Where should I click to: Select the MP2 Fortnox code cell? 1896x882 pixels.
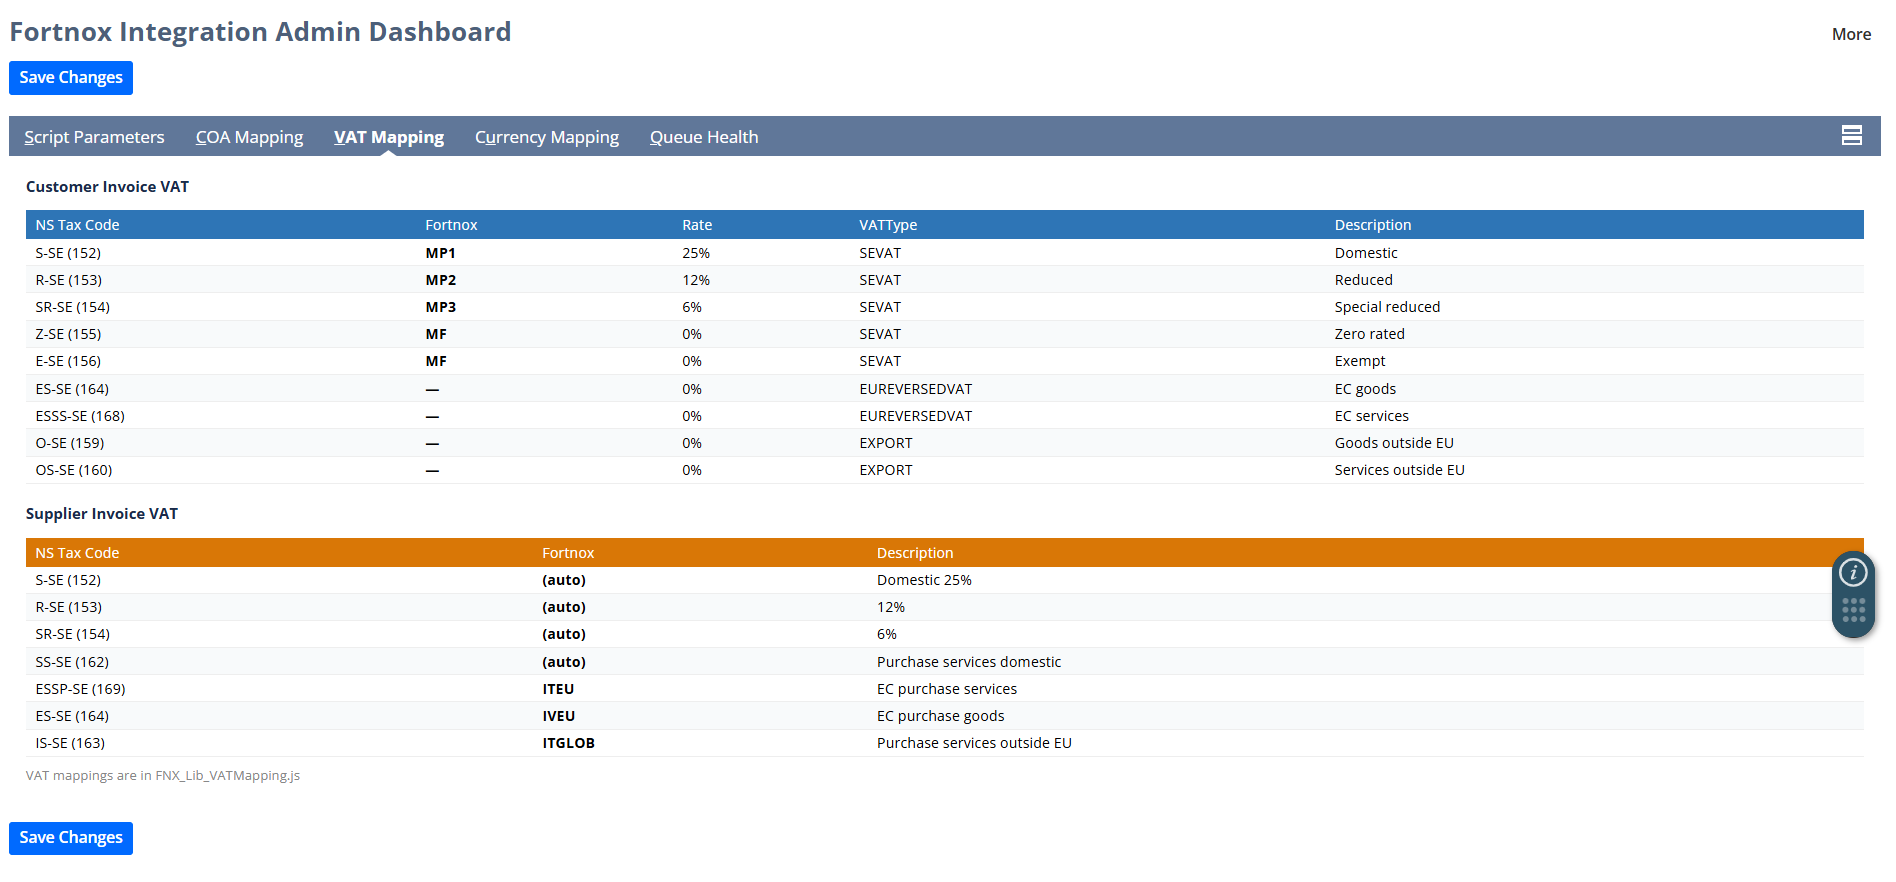point(440,280)
